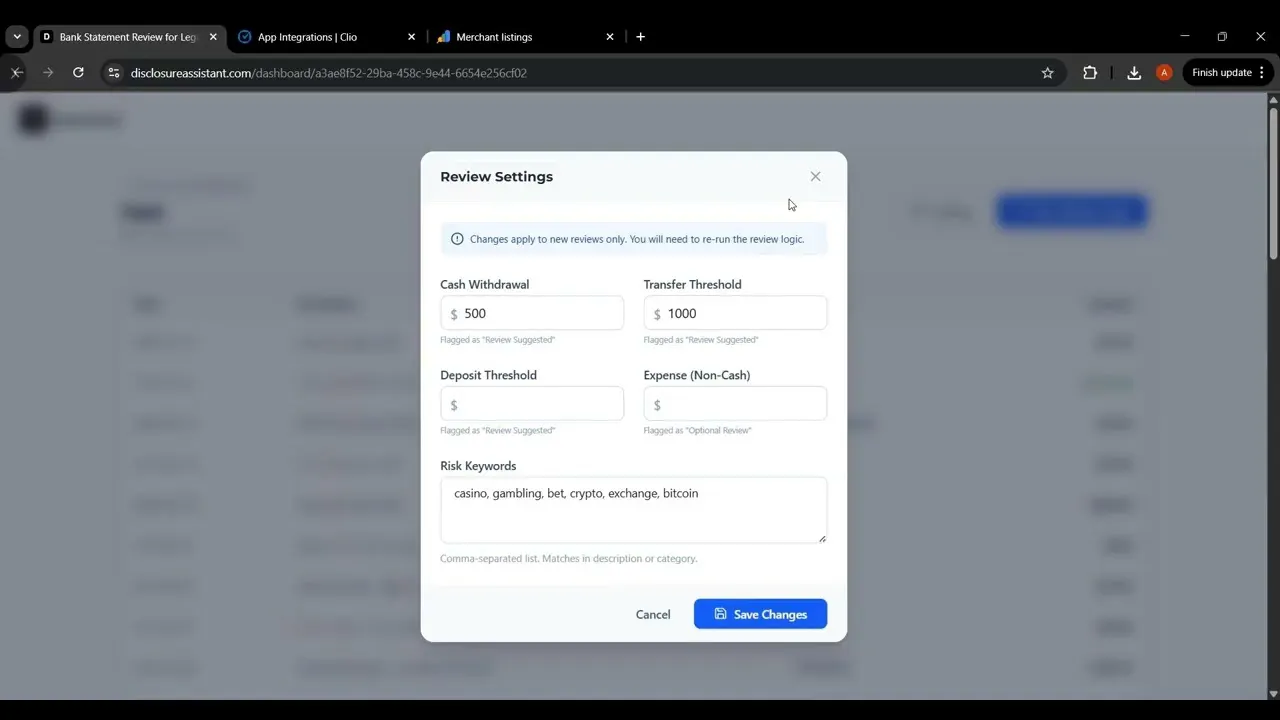Open a new browser tab

640,37
